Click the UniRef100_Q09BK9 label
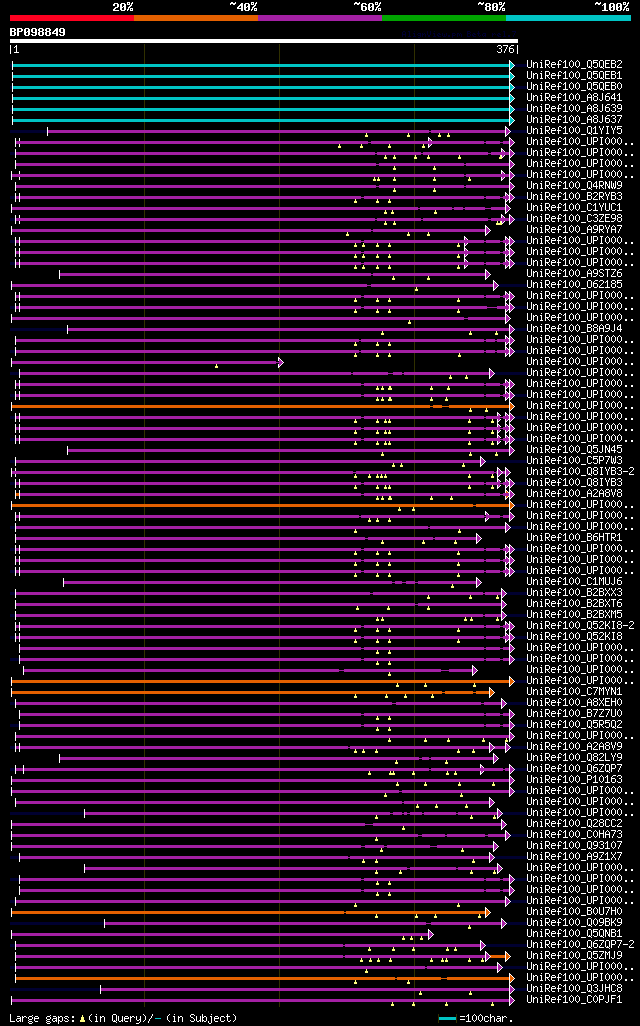Image resolution: width=640 pixels, height=1026 pixels. tap(574, 922)
